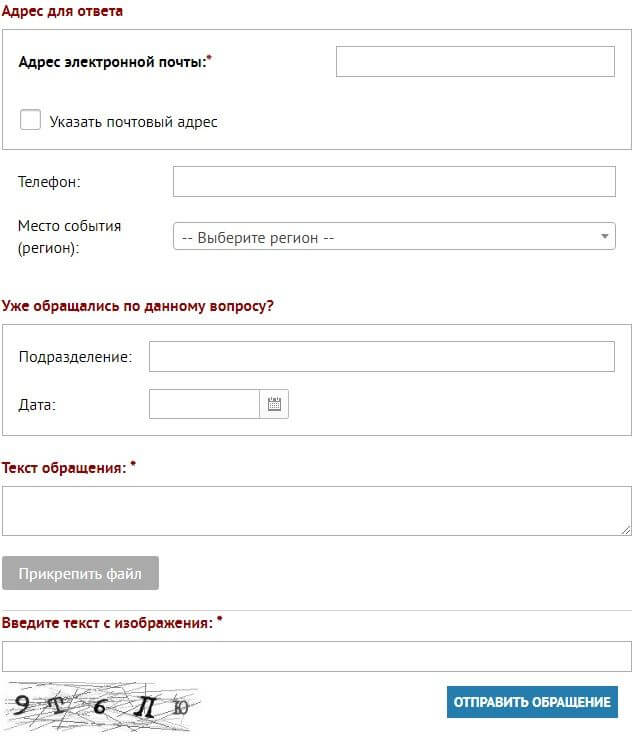Click the 'Подразделение' label
The width and height of the screenshot is (643, 741).
(75, 357)
